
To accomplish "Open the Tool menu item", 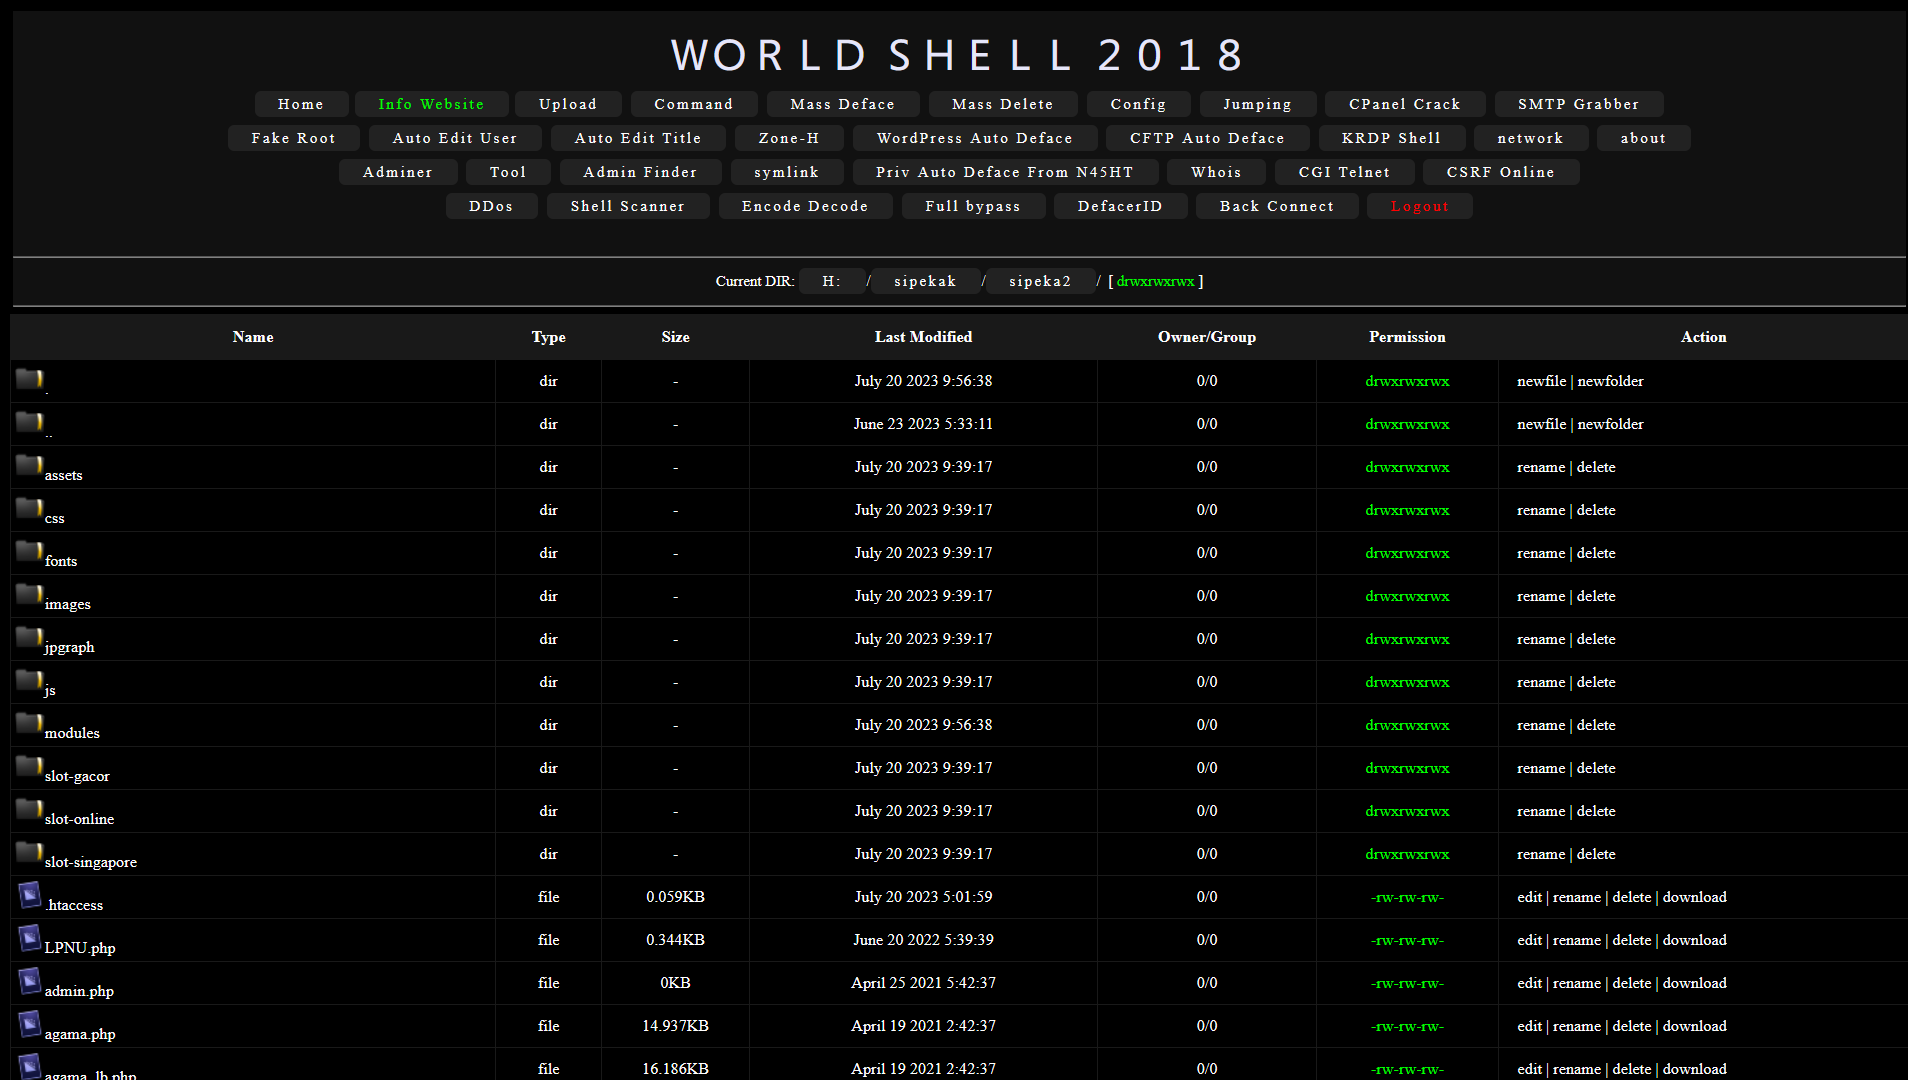I will click(508, 172).
